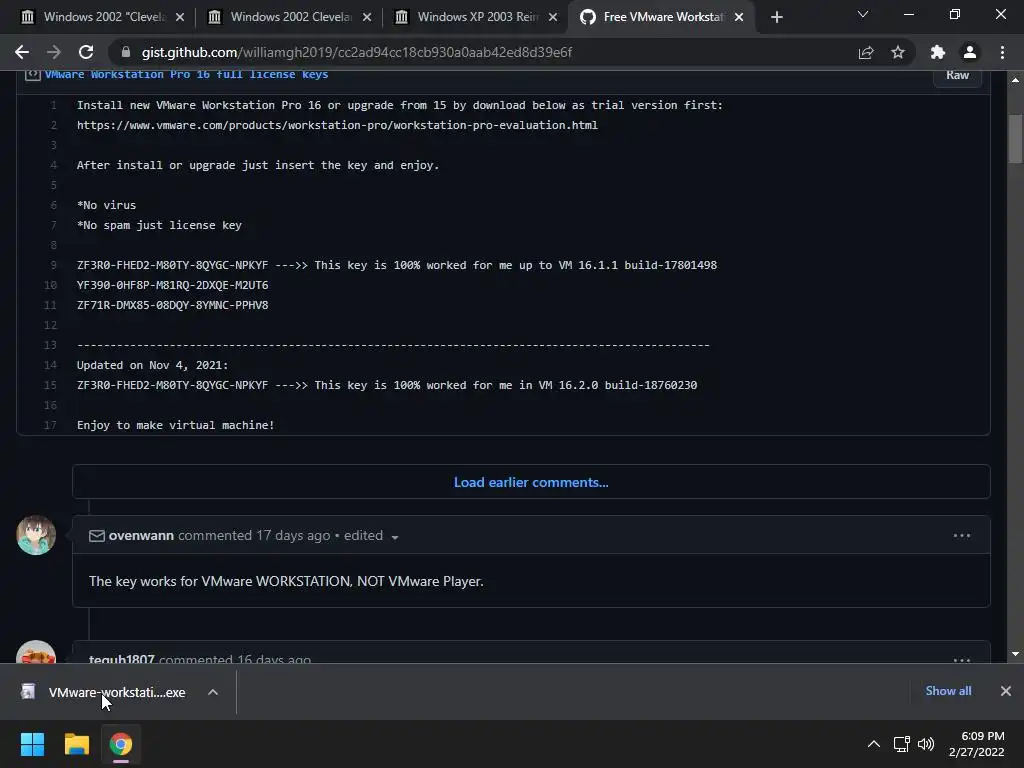Open a new tab with plus button
1024x768 pixels.
click(776, 17)
